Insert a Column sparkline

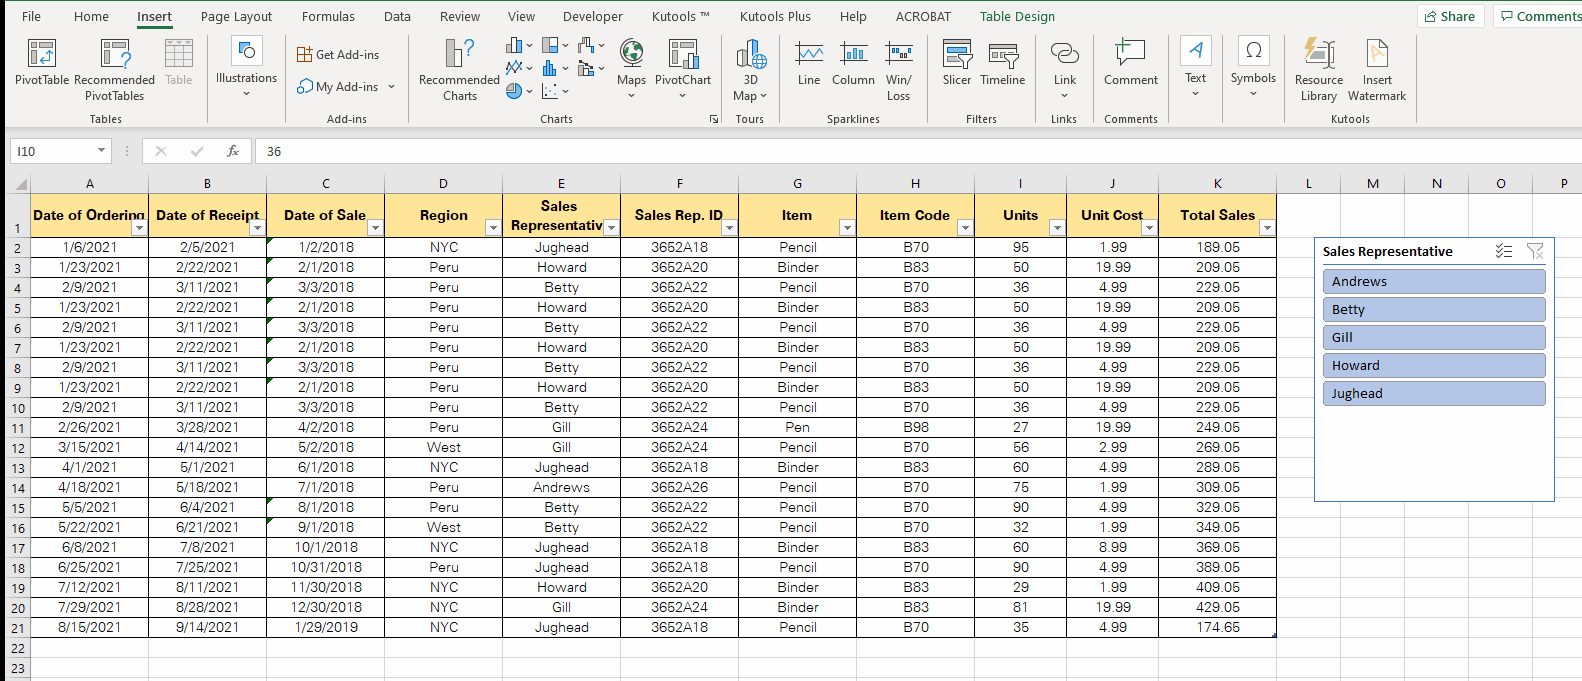[x=853, y=63]
